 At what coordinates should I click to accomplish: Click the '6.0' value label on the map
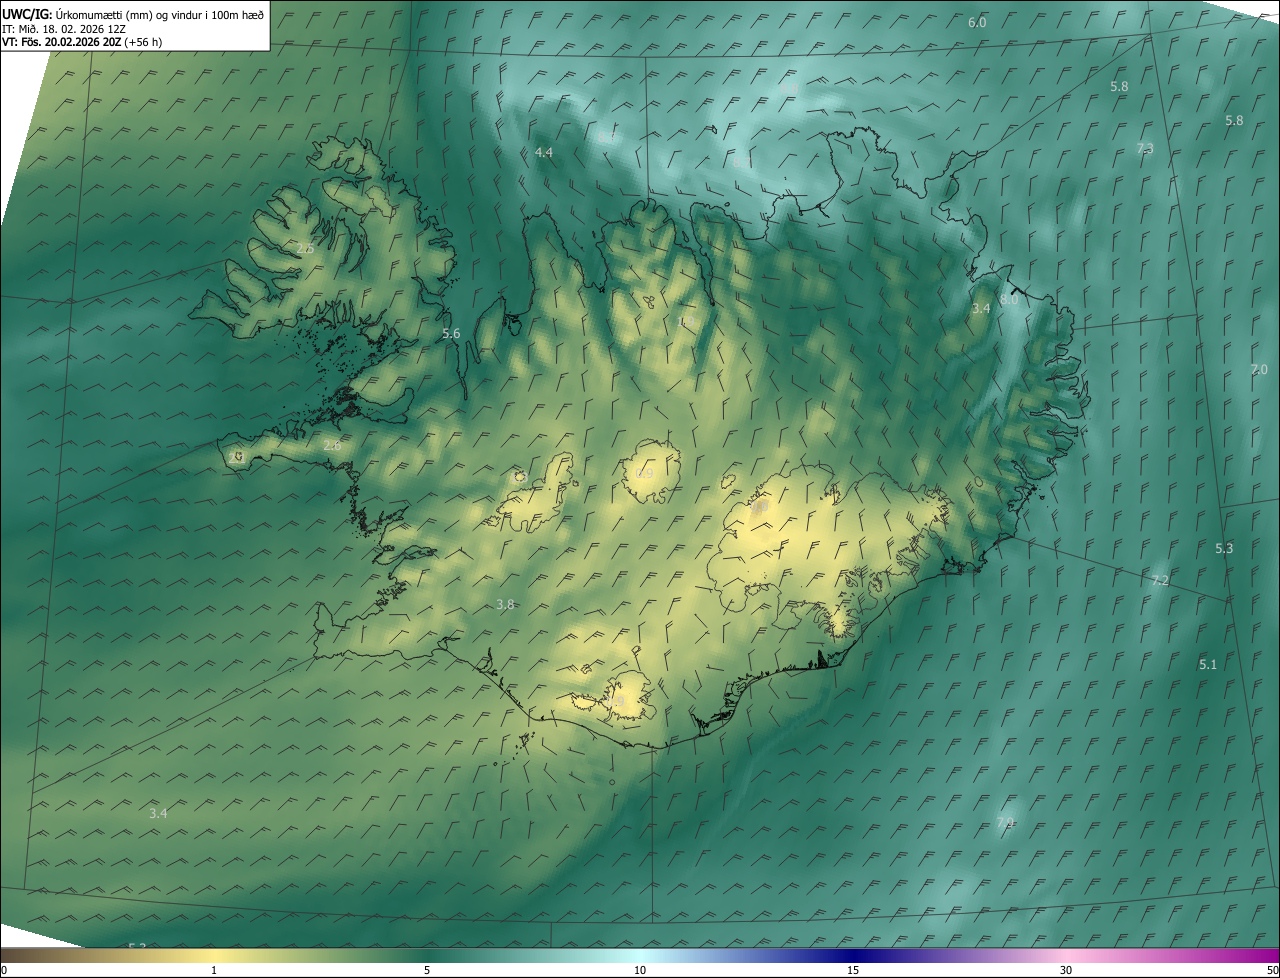tap(977, 22)
